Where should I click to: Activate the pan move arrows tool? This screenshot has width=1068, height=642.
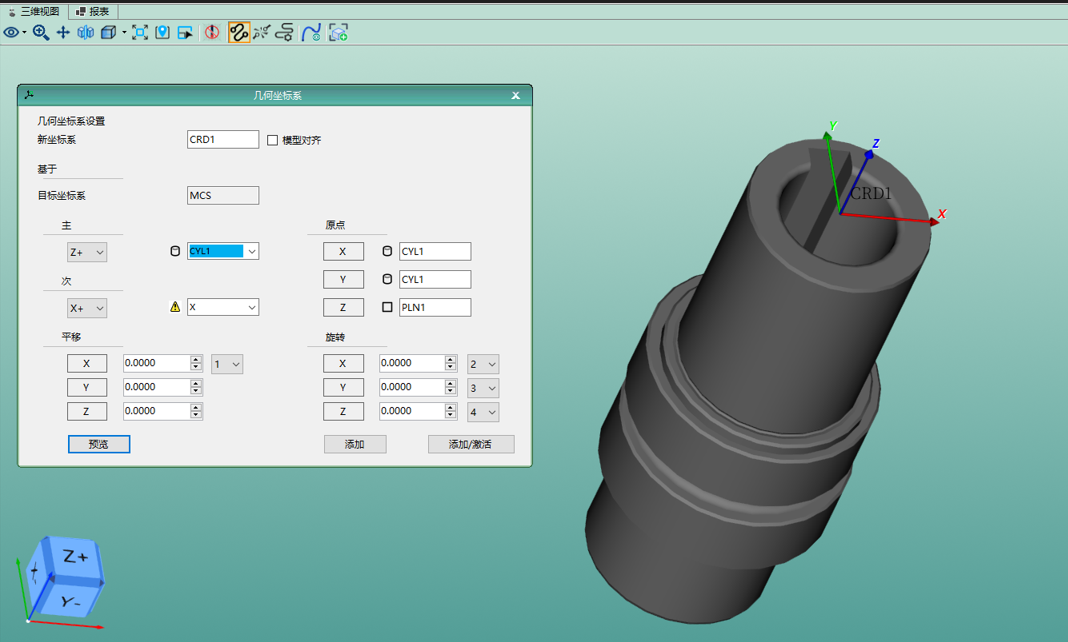coord(63,32)
